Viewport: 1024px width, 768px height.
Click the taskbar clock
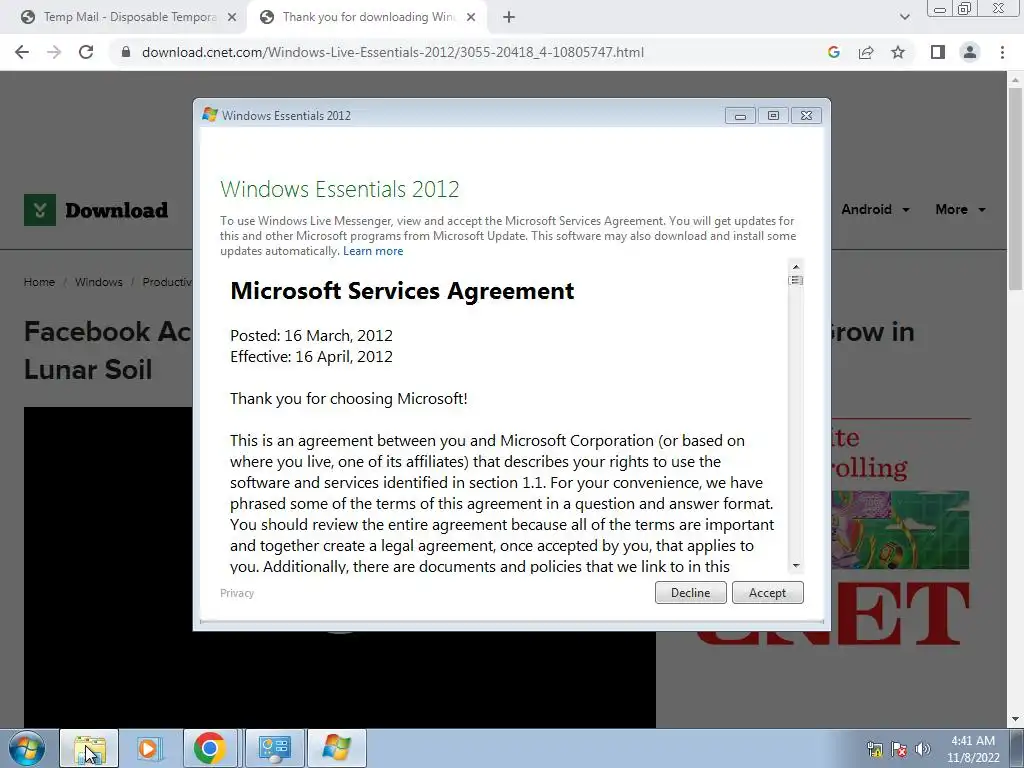(x=973, y=749)
